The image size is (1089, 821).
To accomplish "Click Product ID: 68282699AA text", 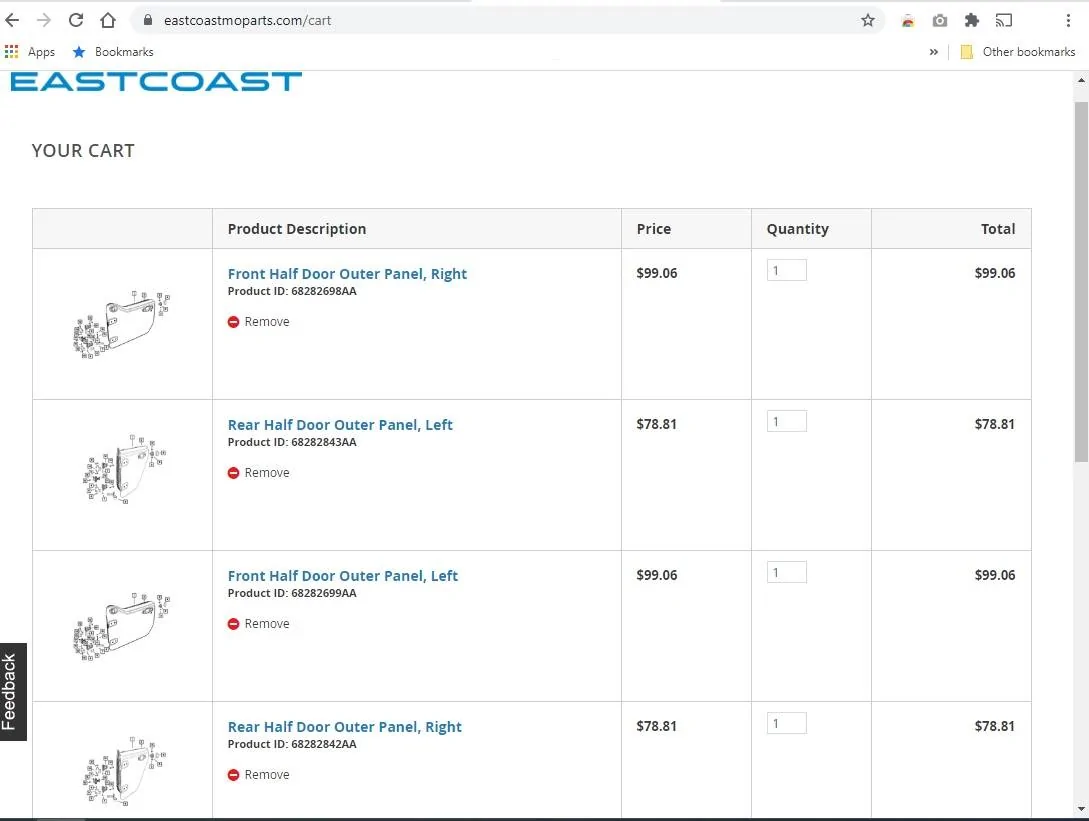I will click(x=292, y=593).
